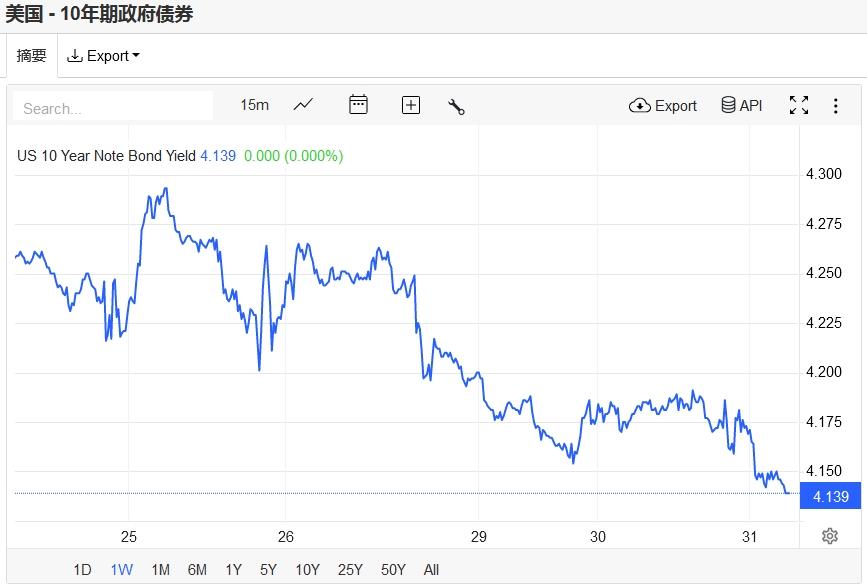Screen dimensions: 867x588
Task: Click the 4.139 current price label
Action: [x=831, y=497]
